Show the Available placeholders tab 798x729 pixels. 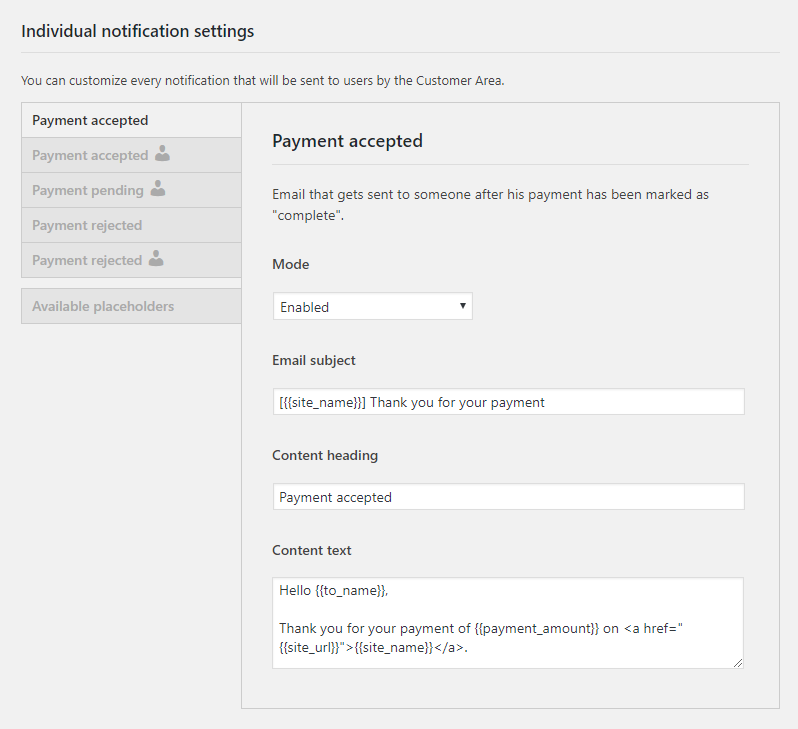click(131, 306)
